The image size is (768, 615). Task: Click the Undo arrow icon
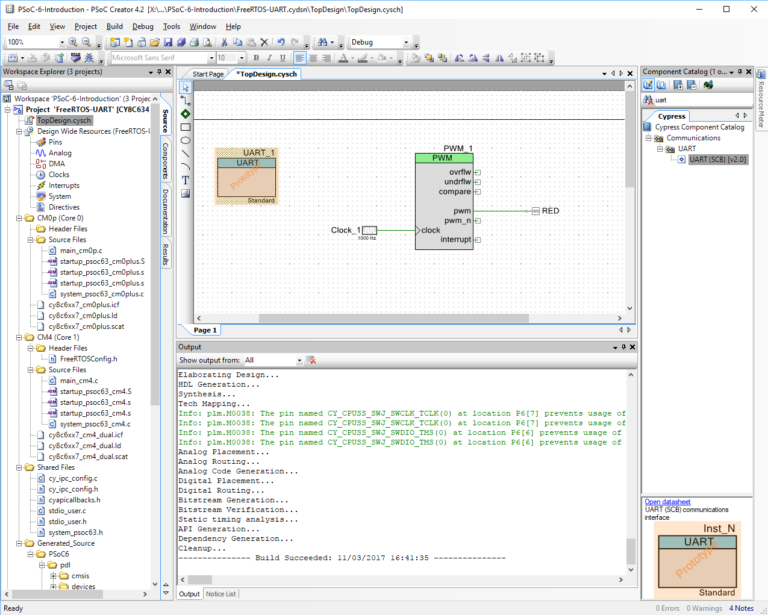pos(281,43)
